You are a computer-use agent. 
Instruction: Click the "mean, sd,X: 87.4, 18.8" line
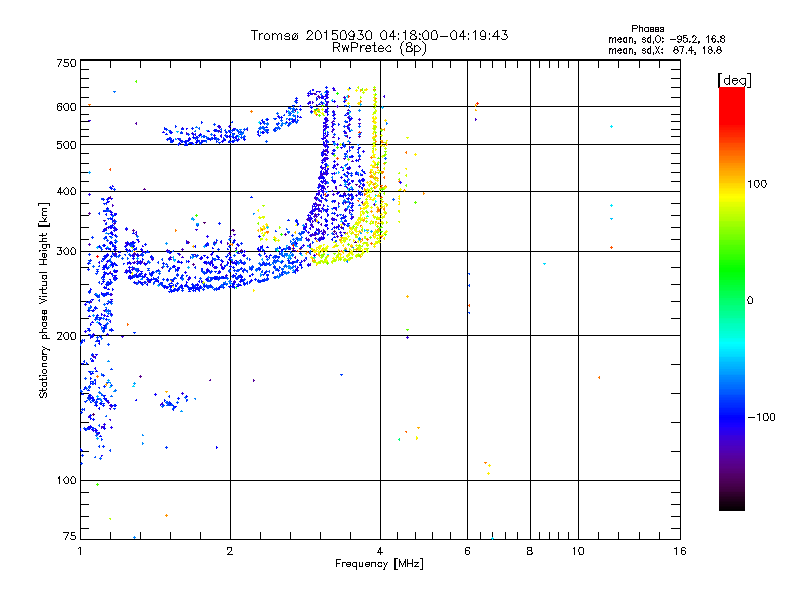665,50
